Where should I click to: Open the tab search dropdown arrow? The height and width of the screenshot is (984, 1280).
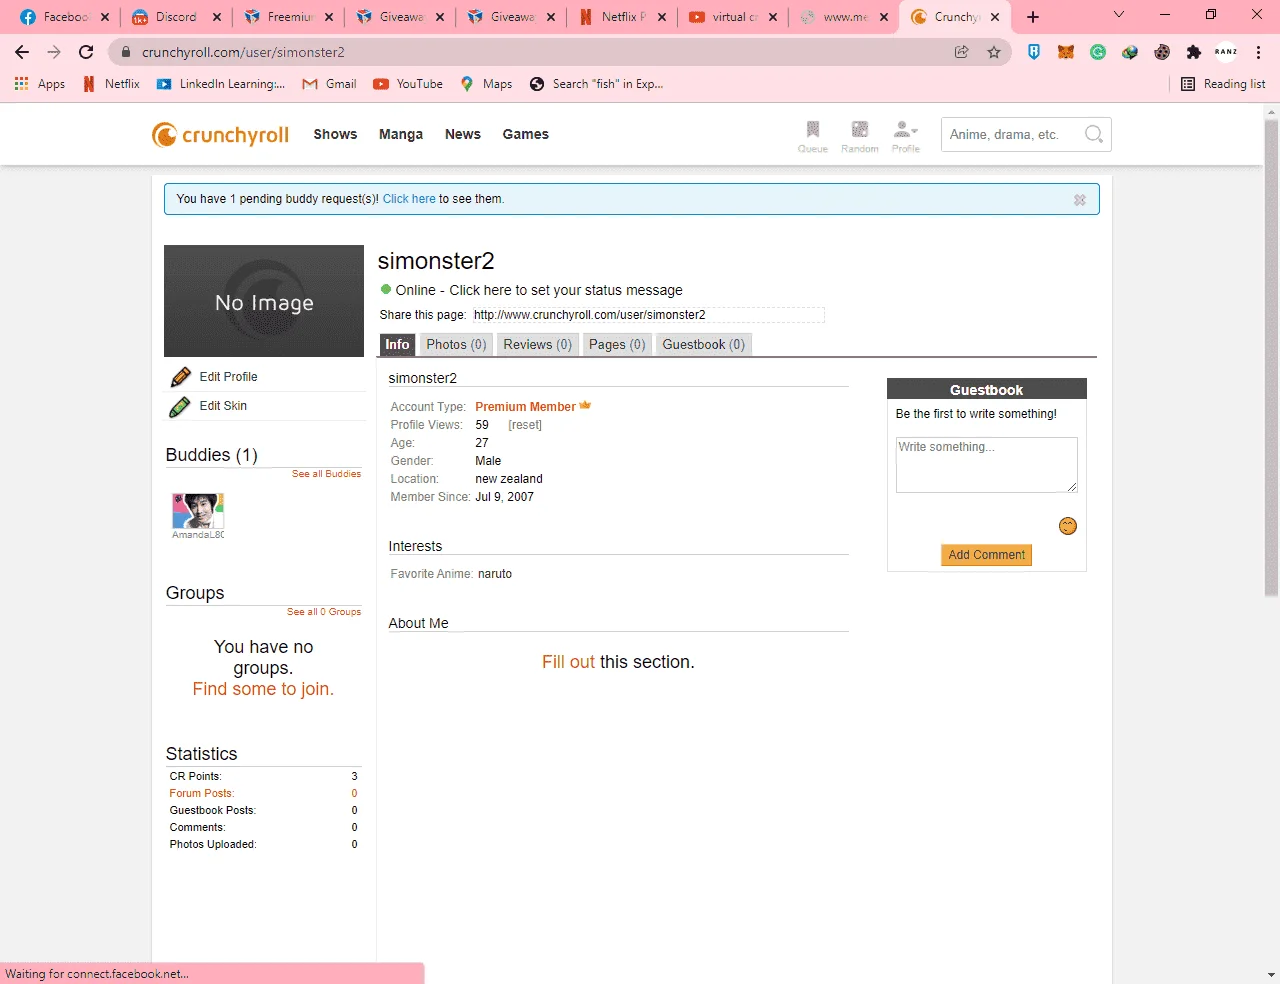pyautogui.click(x=1119, y=15)
